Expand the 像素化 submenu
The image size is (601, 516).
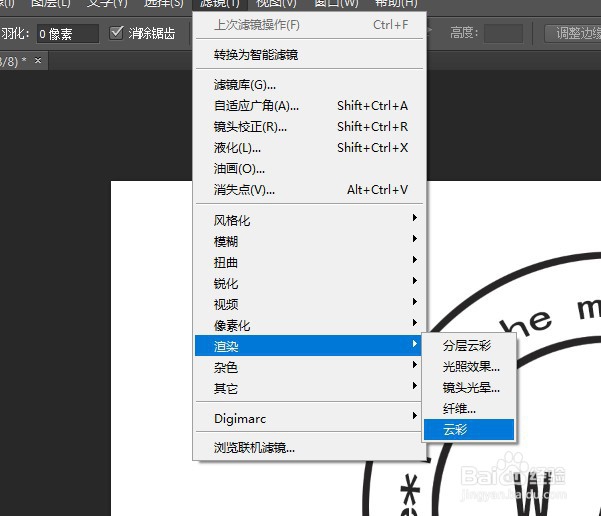309,325
